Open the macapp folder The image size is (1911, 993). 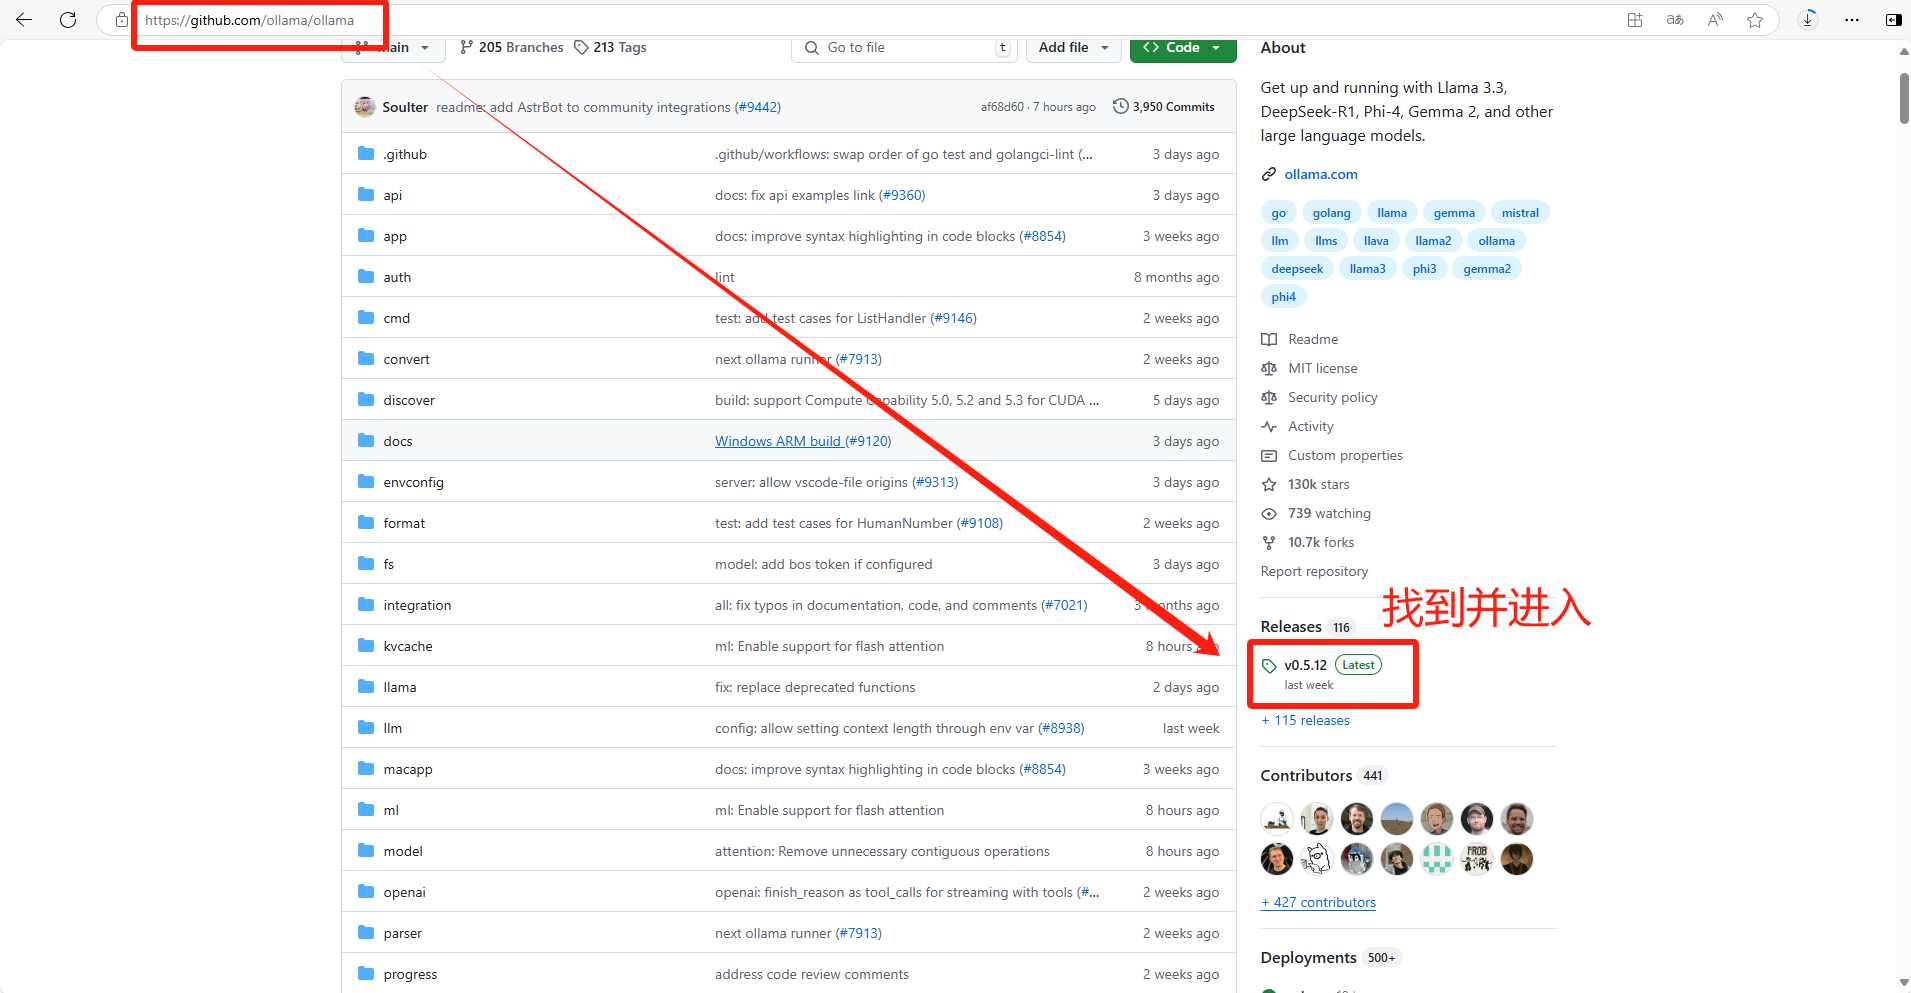[408, 769]
